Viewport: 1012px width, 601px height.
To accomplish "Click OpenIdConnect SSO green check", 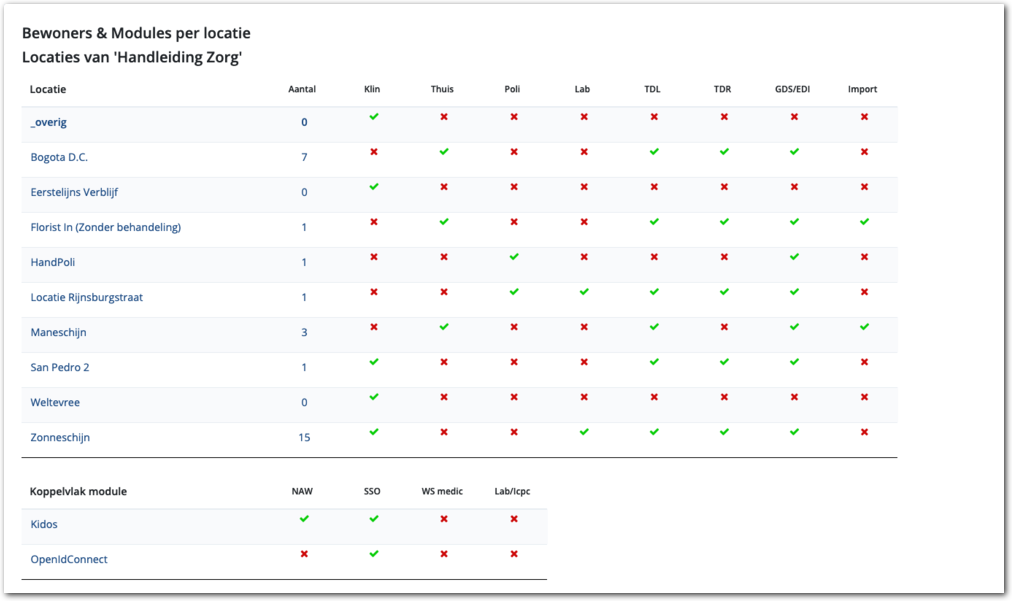I will click(374, 554).
